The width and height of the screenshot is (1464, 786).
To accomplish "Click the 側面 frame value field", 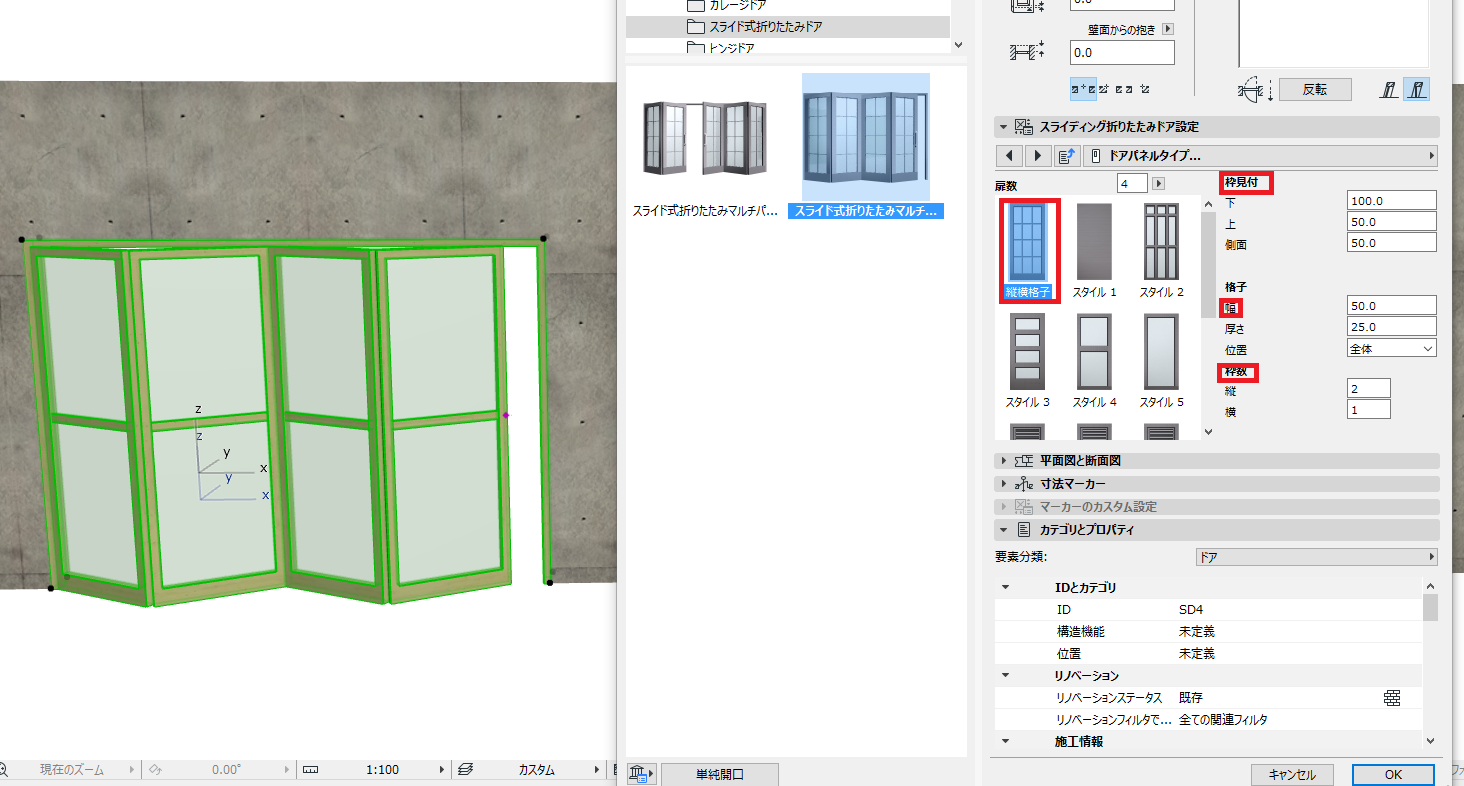I will point(1392,242).
